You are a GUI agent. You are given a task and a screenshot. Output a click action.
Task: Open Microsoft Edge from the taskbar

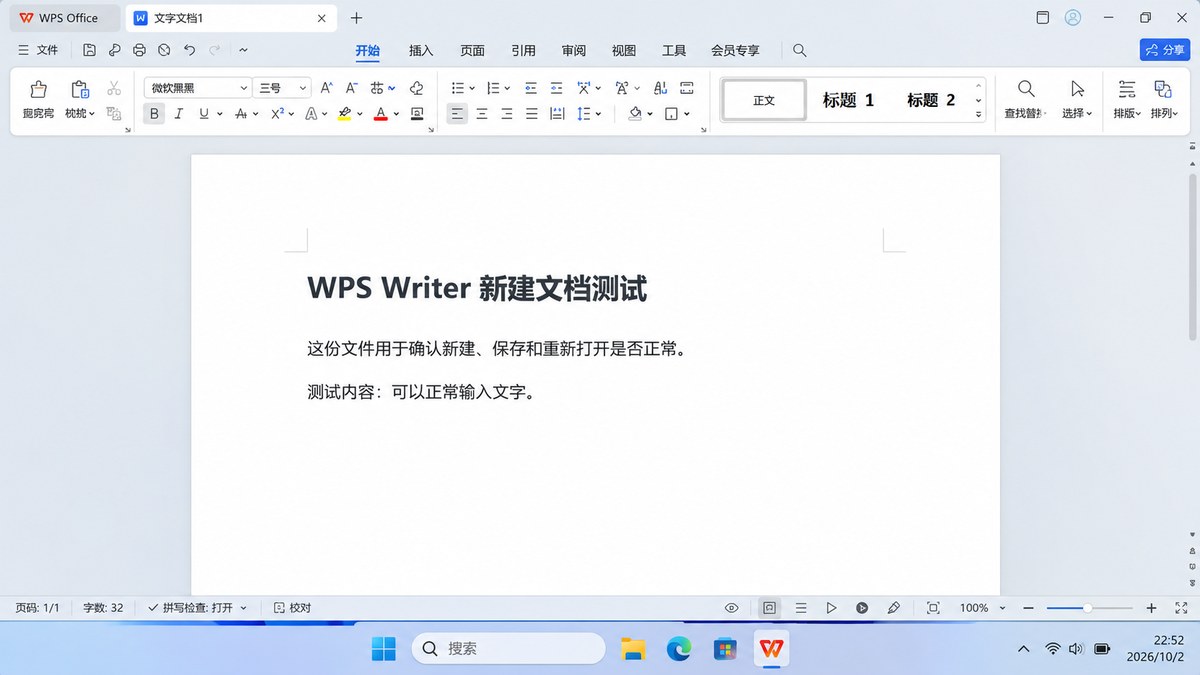679,649
